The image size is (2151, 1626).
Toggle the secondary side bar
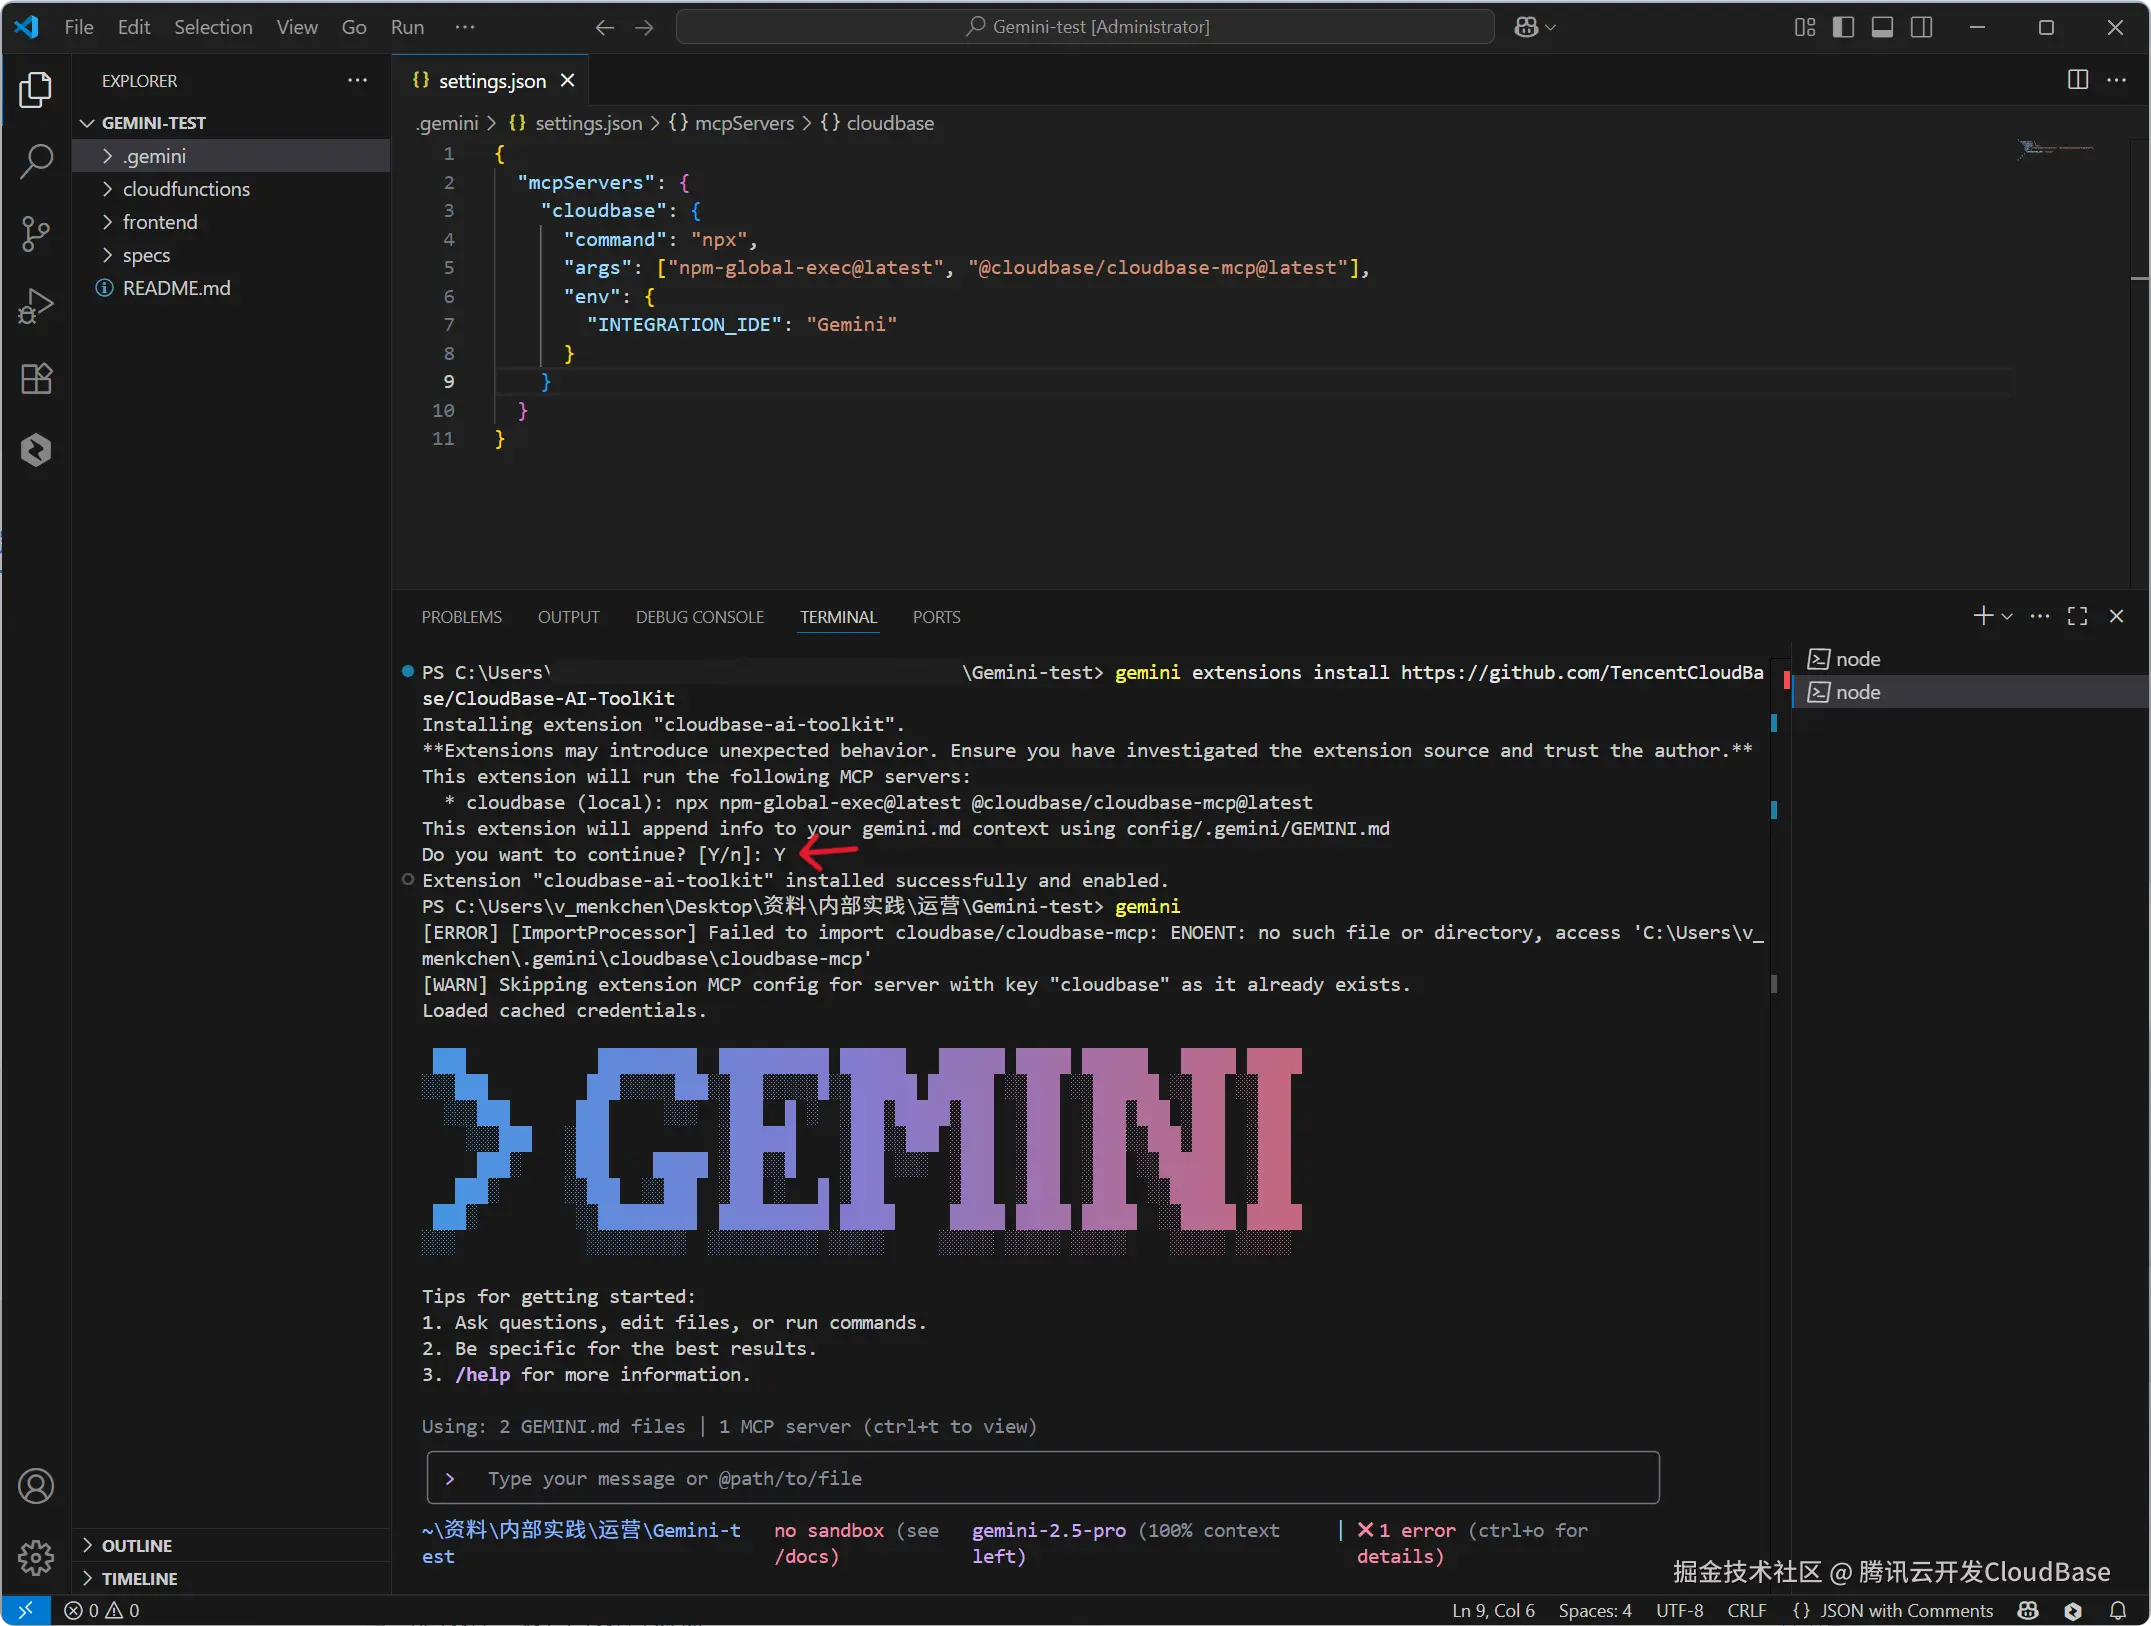[1921, 27]
